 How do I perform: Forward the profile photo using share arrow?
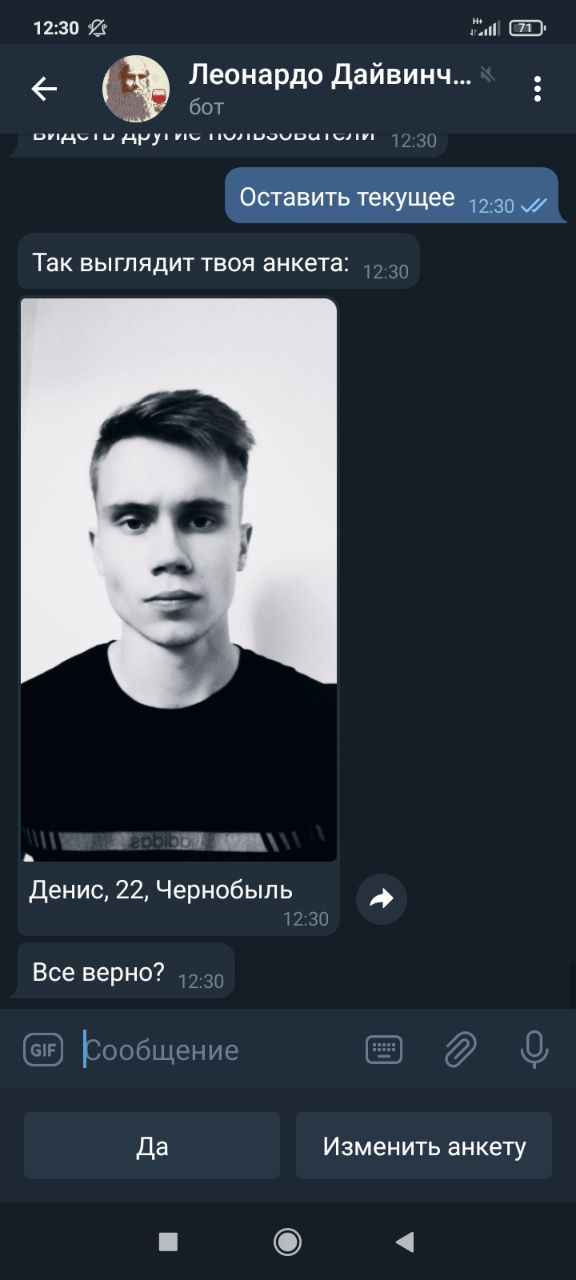(381, 899)
